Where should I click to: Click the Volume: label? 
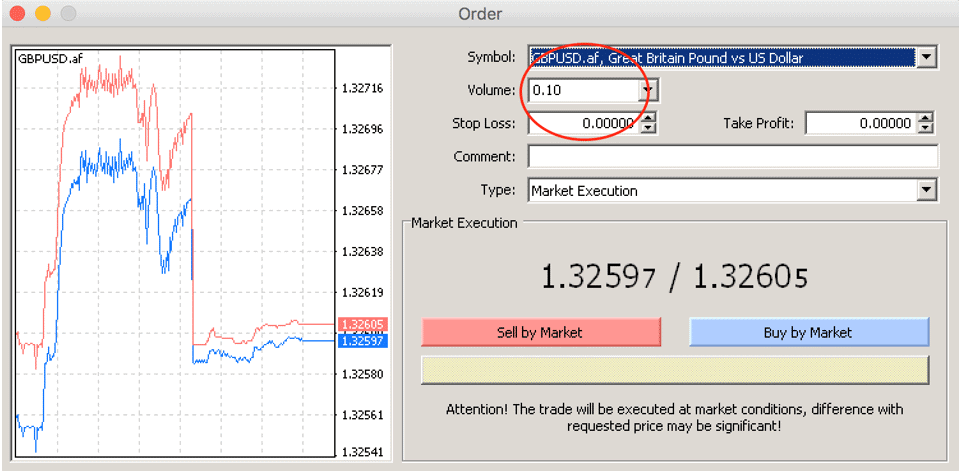pyautogui.click(x=492, y=91)
